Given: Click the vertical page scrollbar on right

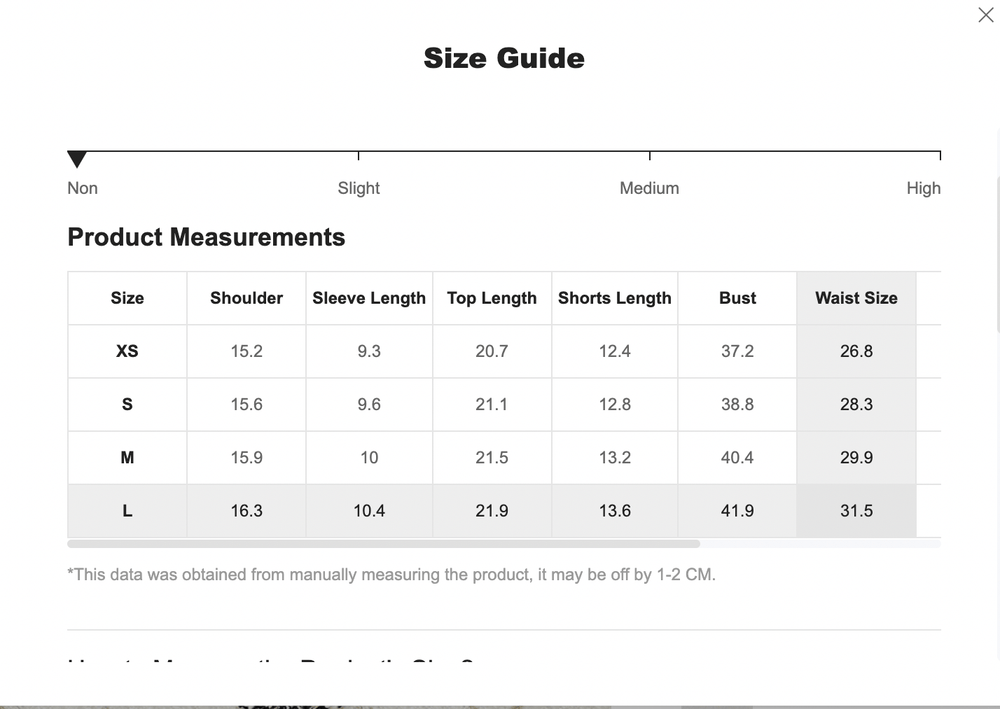Looking at the screenshot, I should 996,255.
